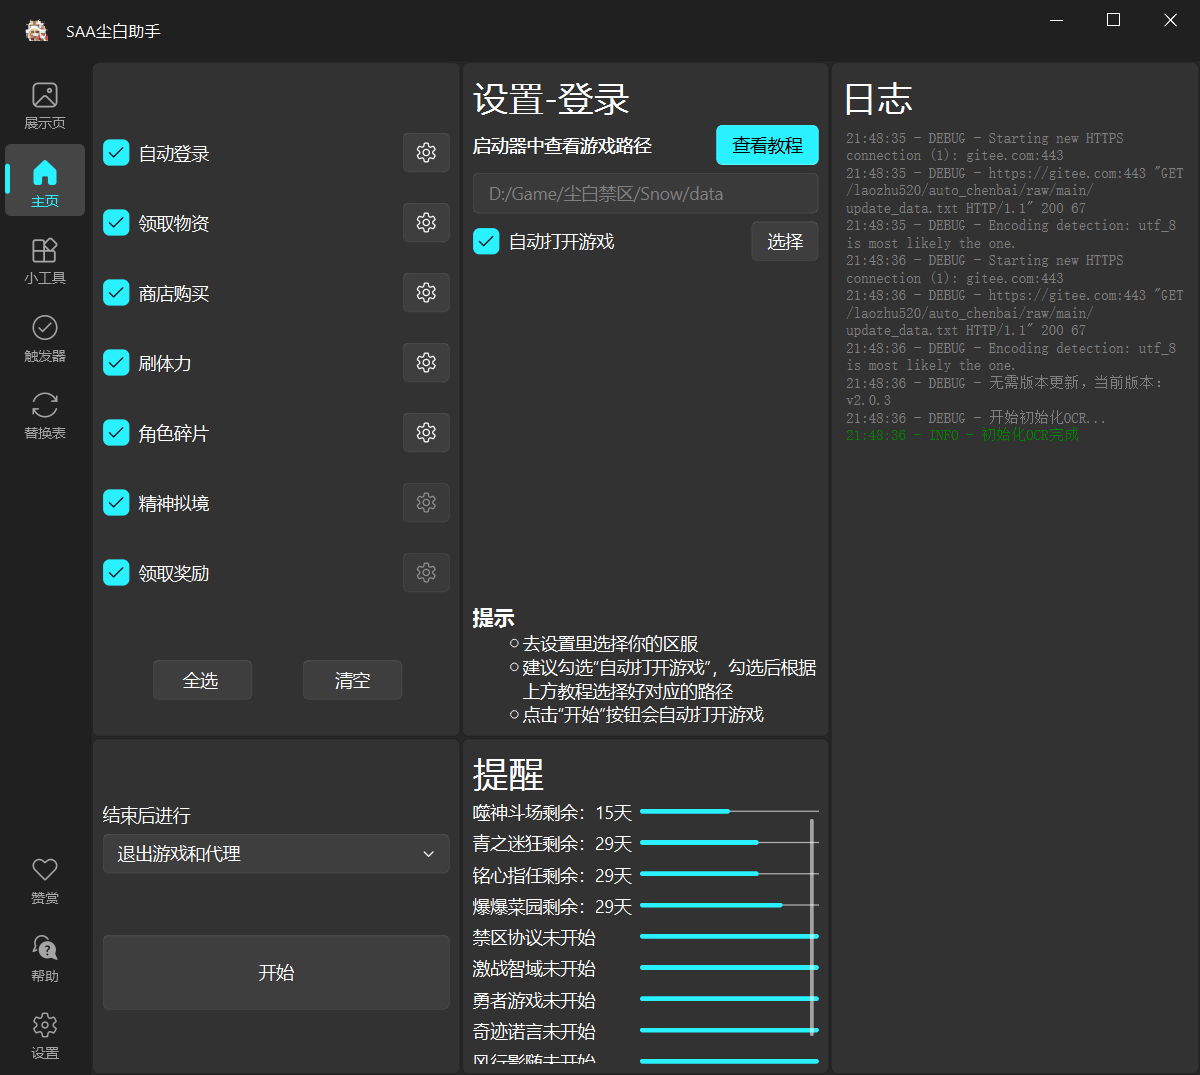Viewport: 1200px width, 1075px height.
Task: Open settings gear for 商店购买
Action: [x=426, y=293]
